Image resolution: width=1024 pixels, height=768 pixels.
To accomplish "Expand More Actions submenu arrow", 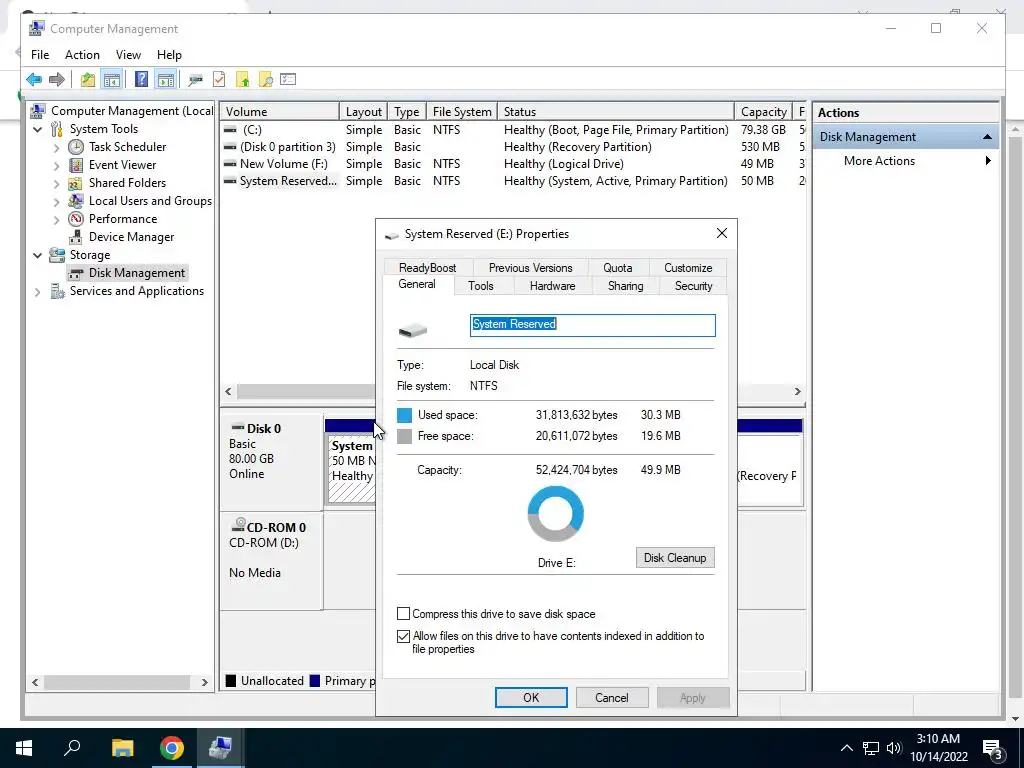I will (x=988, y=161).
